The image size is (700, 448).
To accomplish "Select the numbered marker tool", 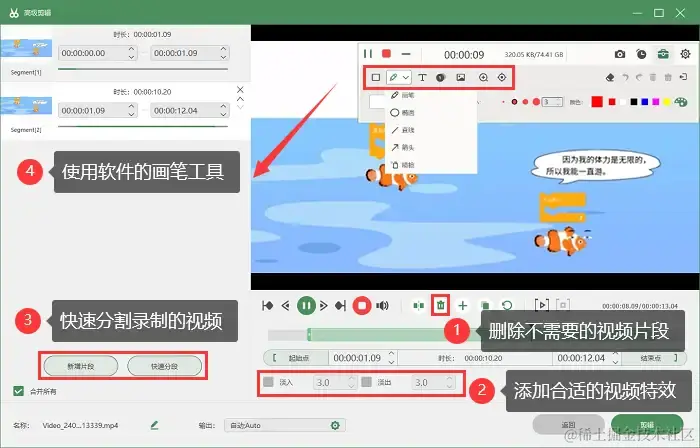I will [441, 78].
